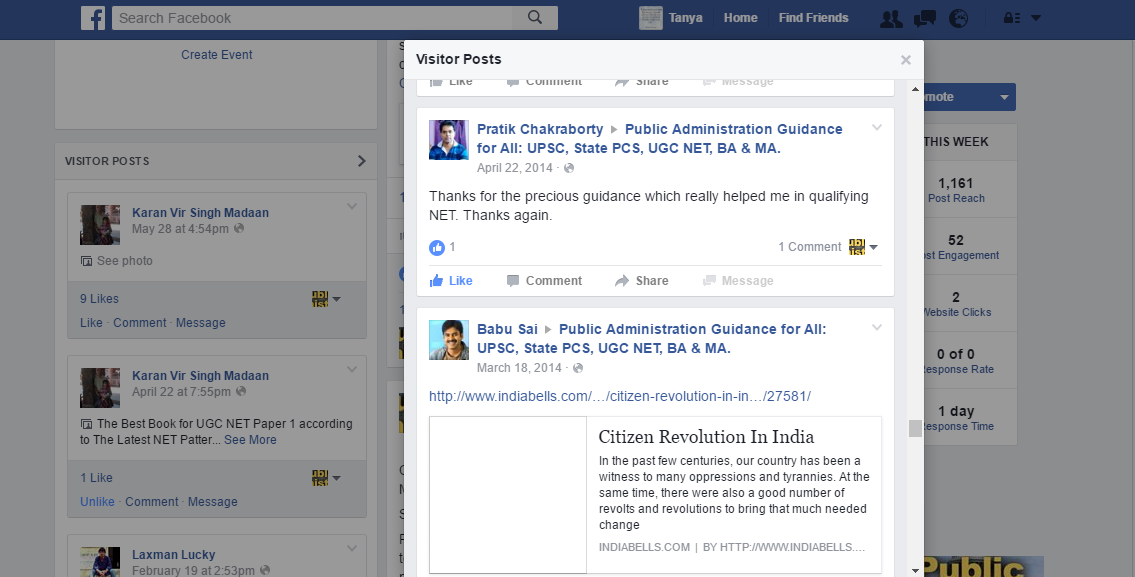Expand chevron on Karan's May 28 post
Viewport: 1135px width, 577px height.
[352, 206]
